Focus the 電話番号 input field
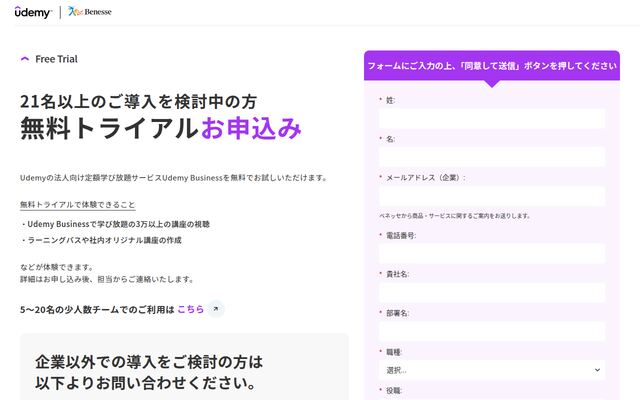This screenshot has height=400, width=640. click(x=492, y=254)
